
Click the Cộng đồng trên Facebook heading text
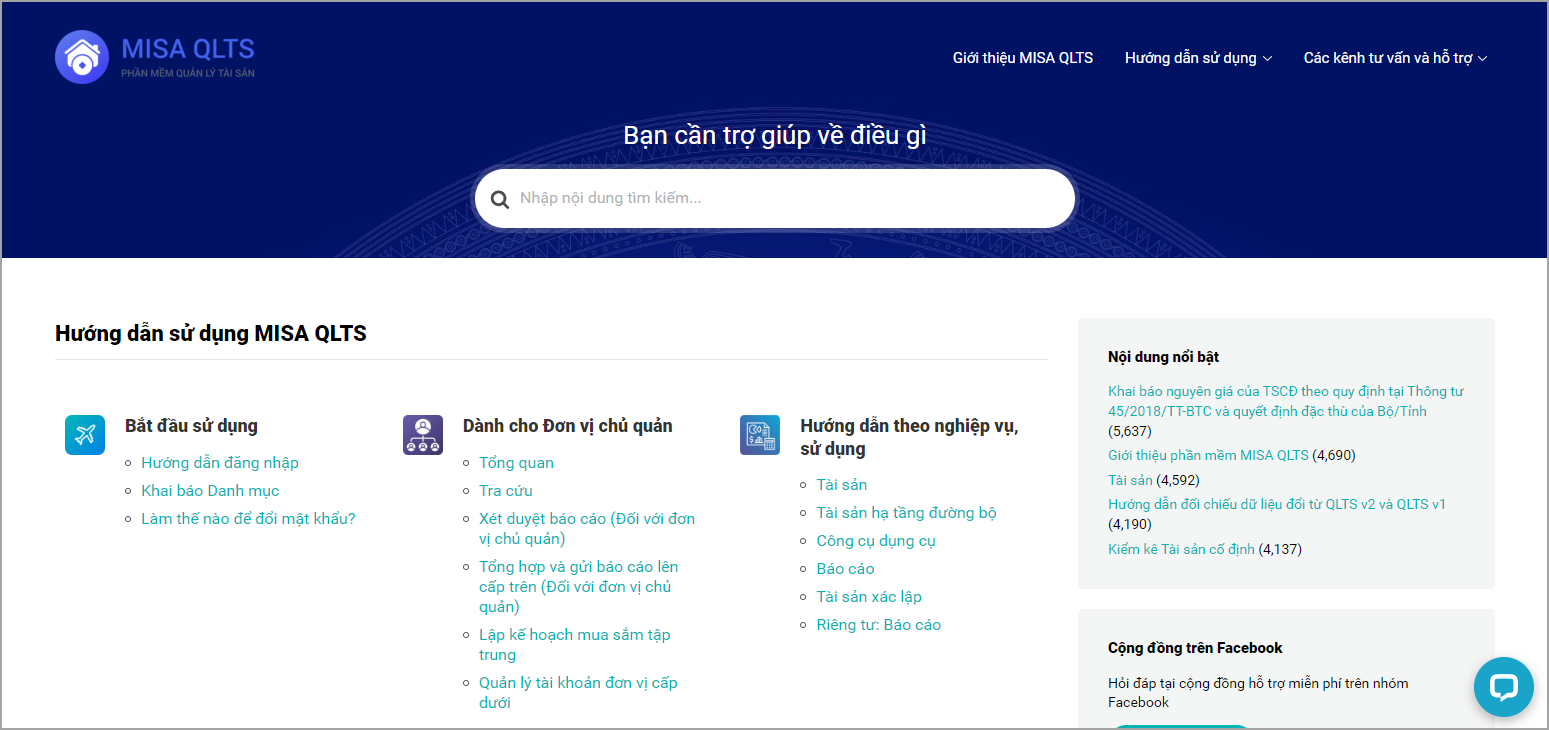1195,648
